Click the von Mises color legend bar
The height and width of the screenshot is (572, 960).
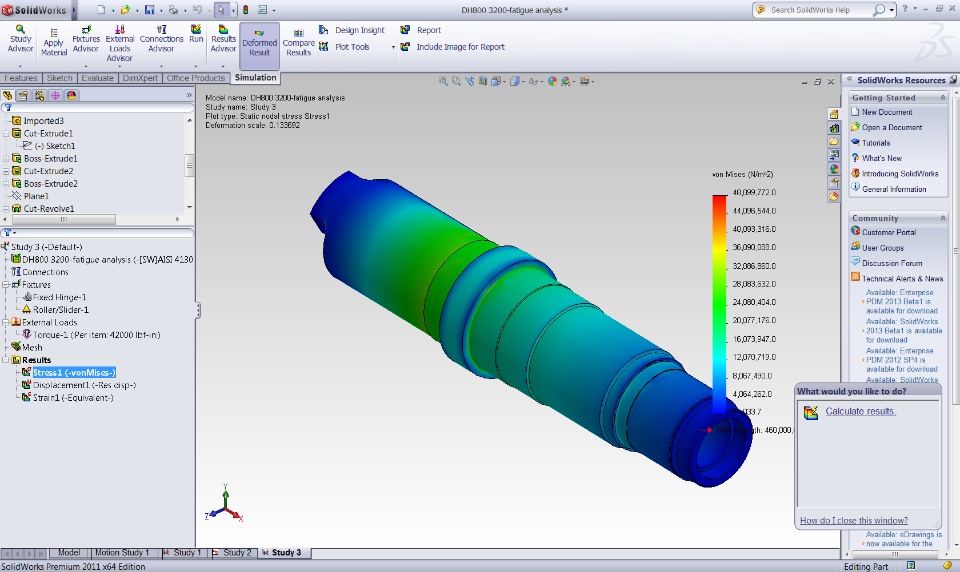tap(719, 304)
